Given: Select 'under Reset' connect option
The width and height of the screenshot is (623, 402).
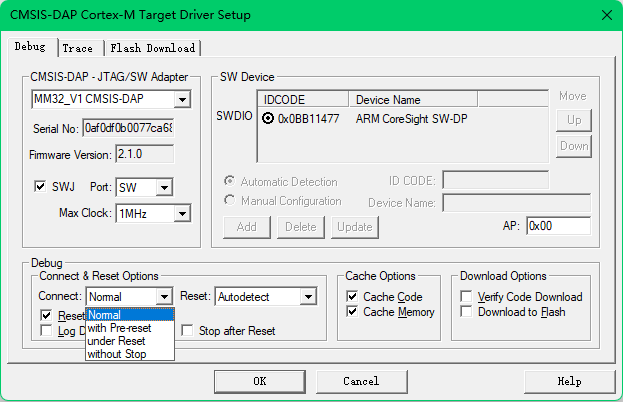Looking at the screenshot, I should pyautogui.click(x=109, y=341).
